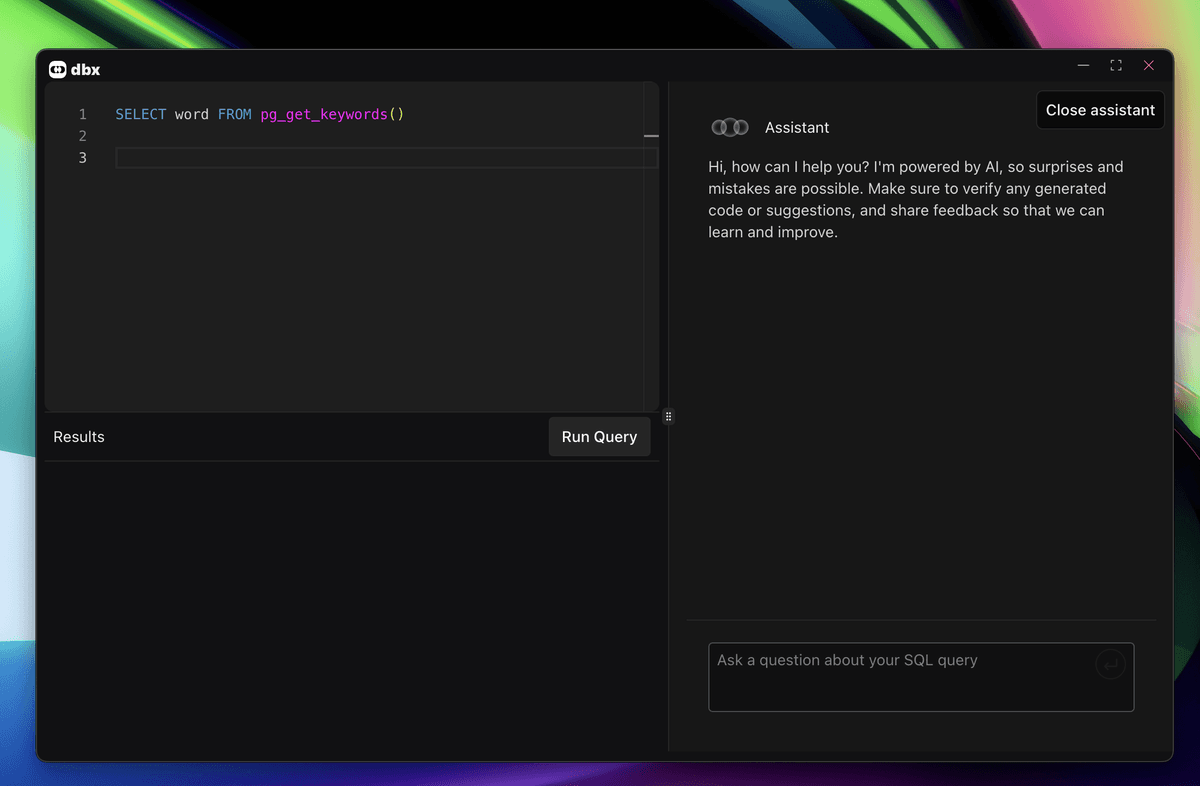Click the editor scrollbar marker

pos(651,135)
